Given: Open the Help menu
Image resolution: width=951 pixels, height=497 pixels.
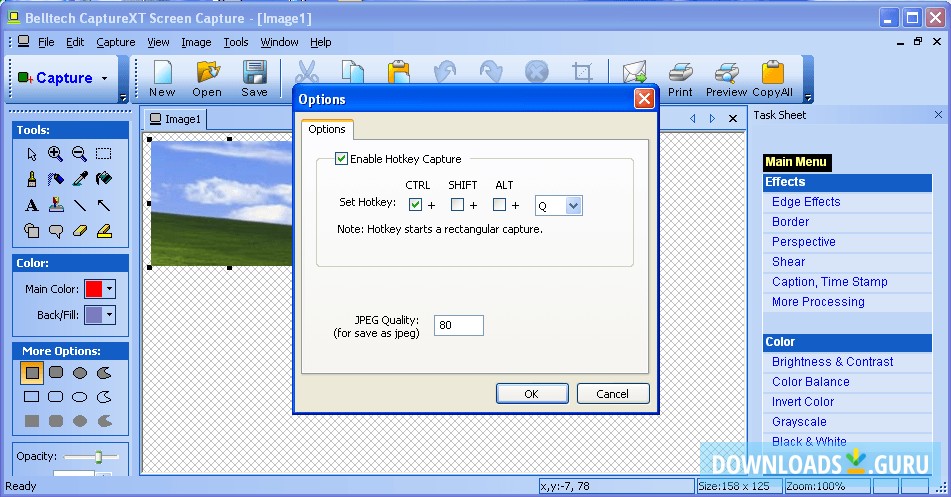Looking at the screenshot, I should [321, 42].
